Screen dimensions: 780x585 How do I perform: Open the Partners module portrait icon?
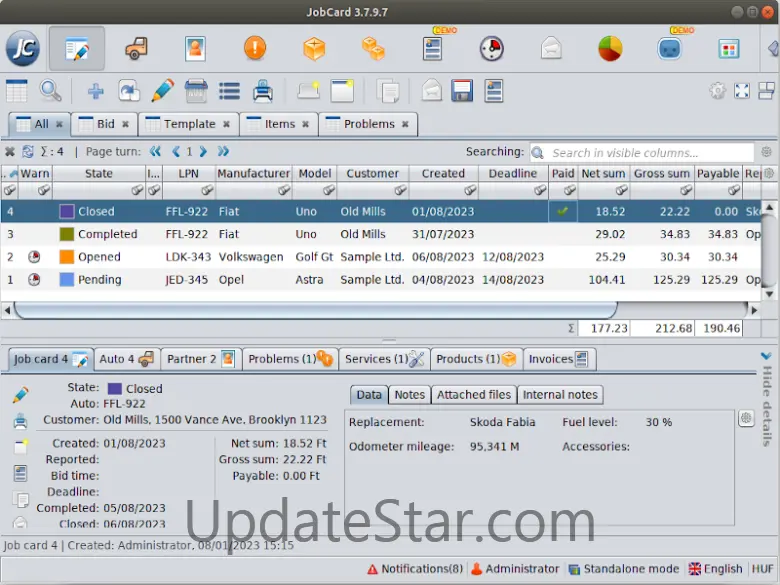195,49
